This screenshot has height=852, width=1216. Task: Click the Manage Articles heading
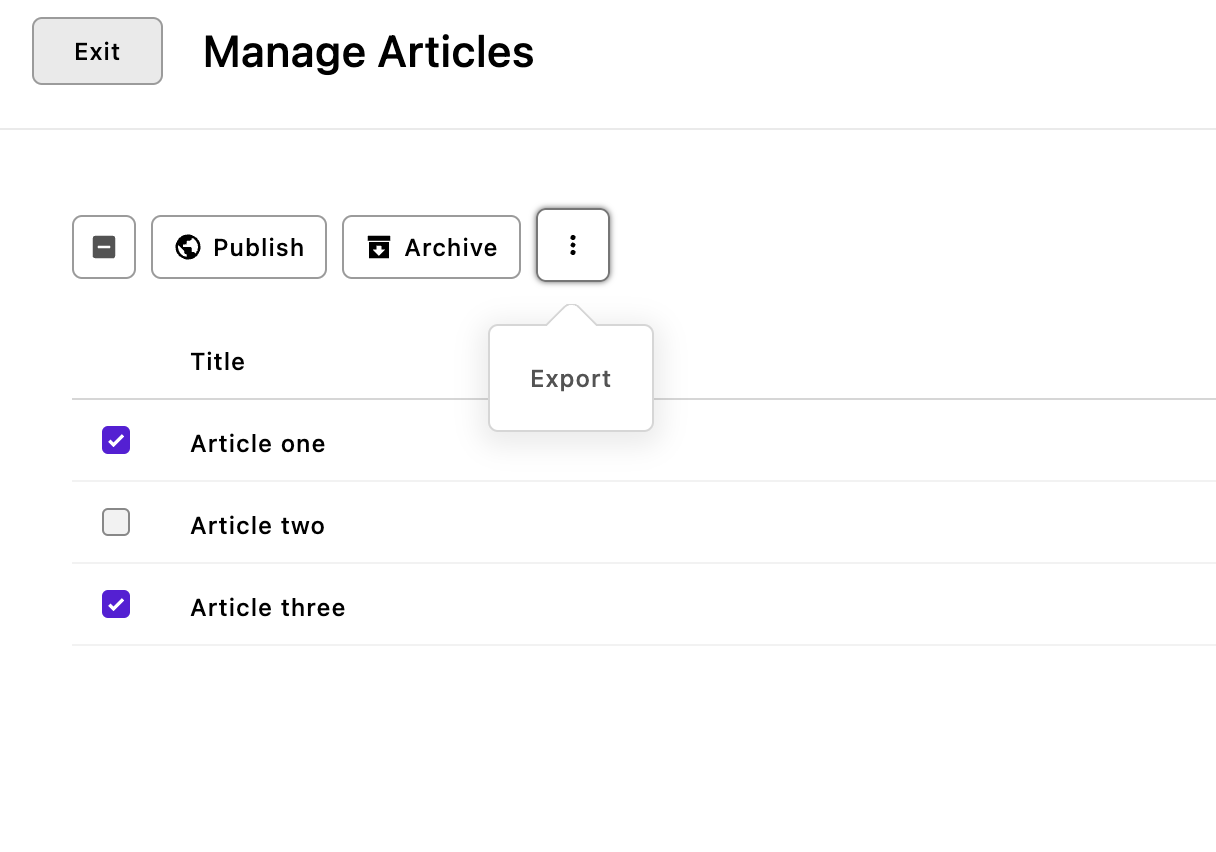point(368,52)
